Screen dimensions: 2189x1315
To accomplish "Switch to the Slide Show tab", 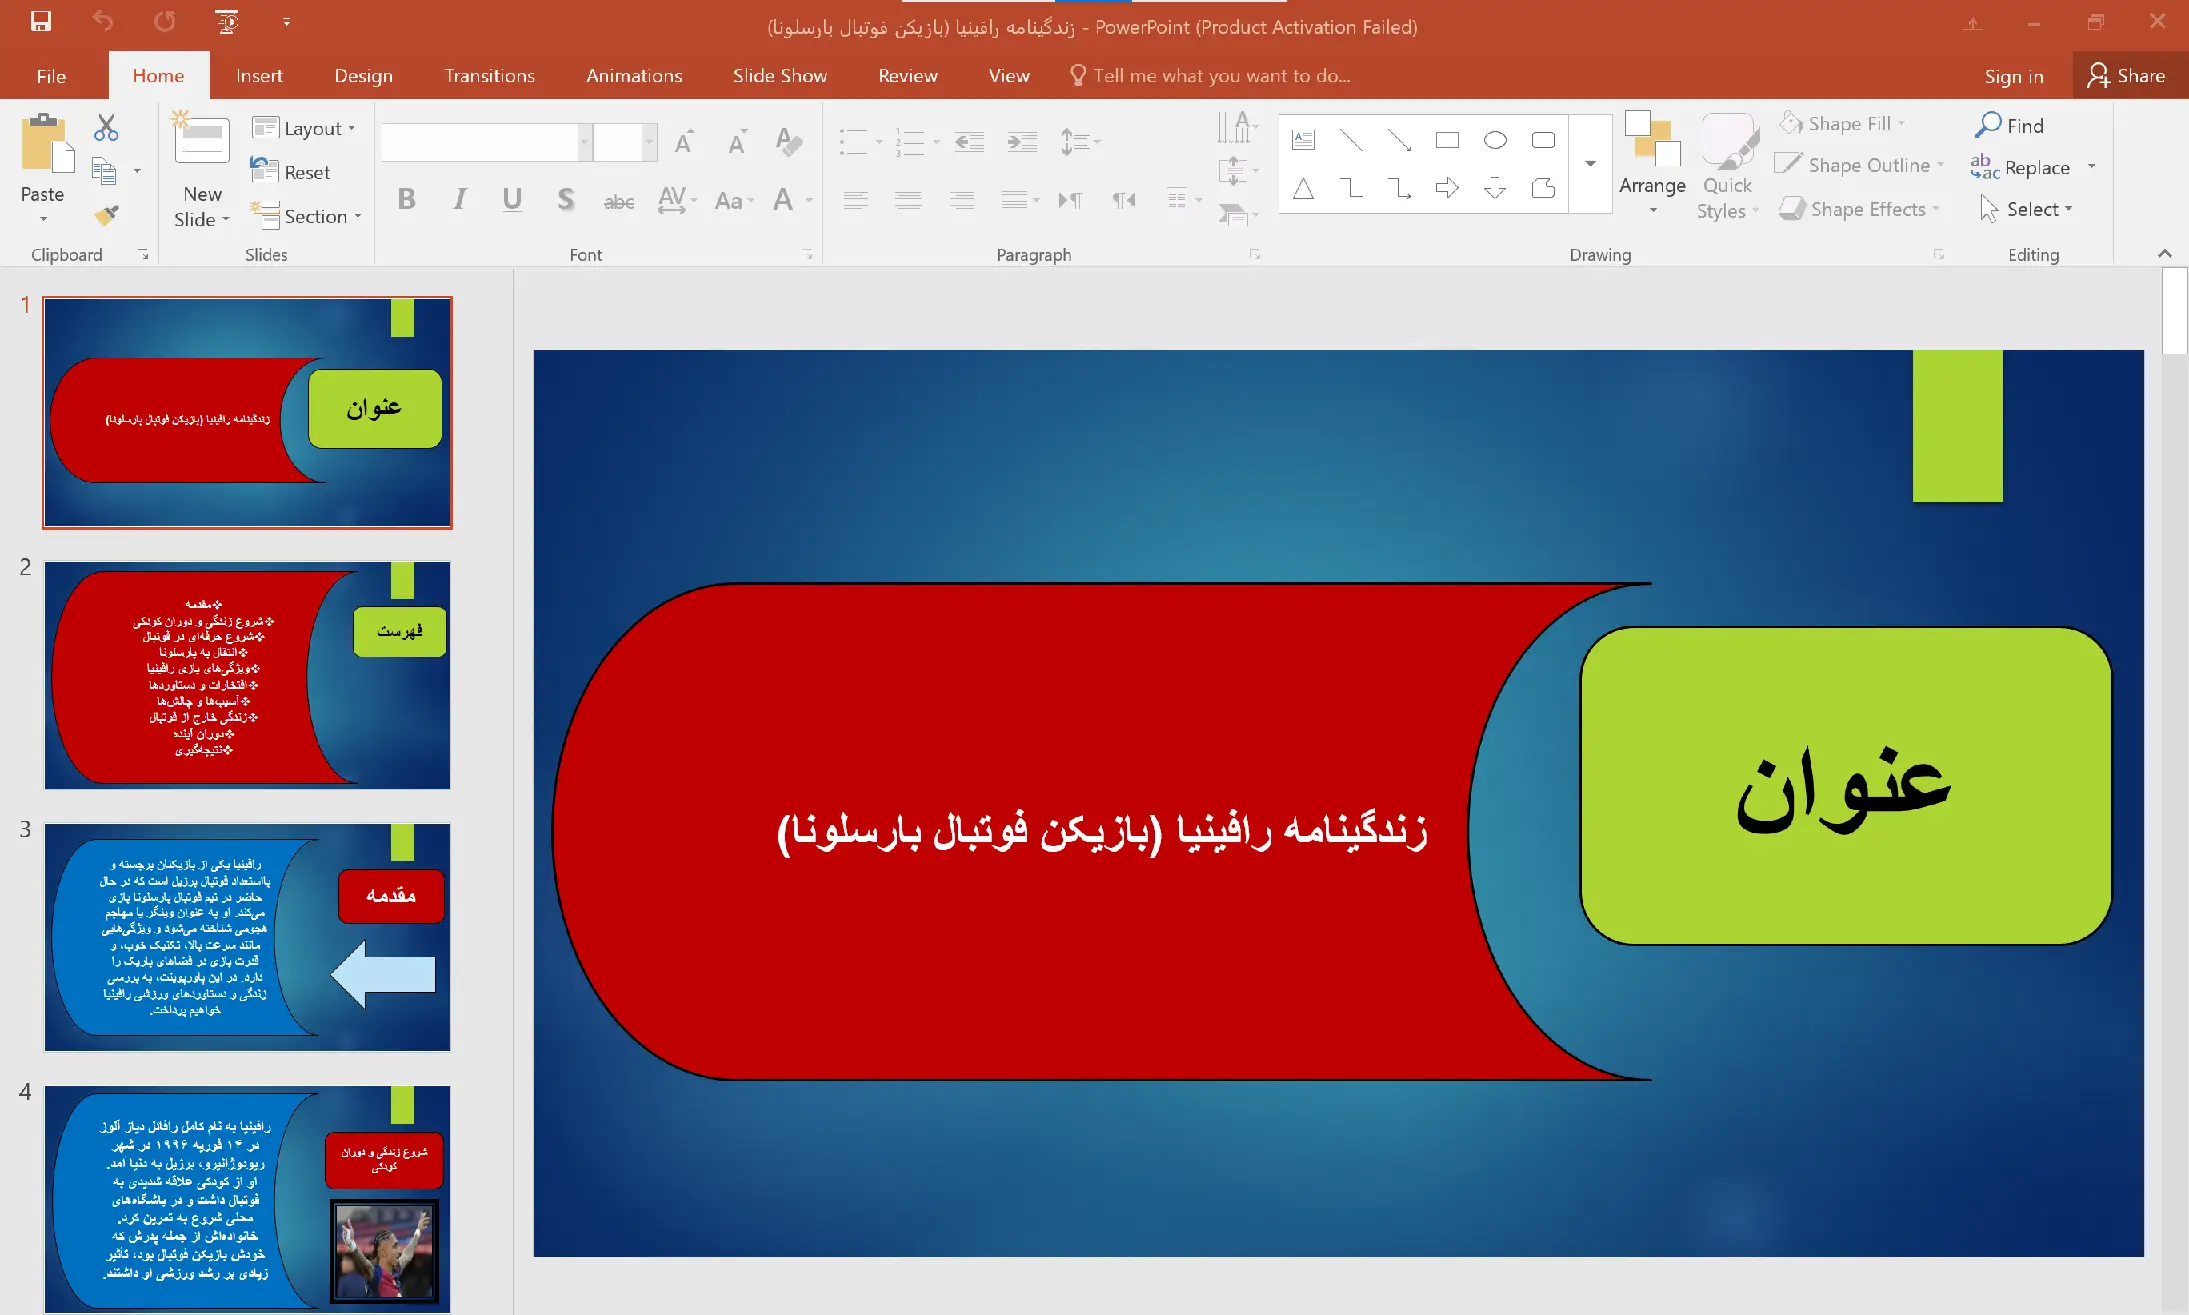I will 779,76.
